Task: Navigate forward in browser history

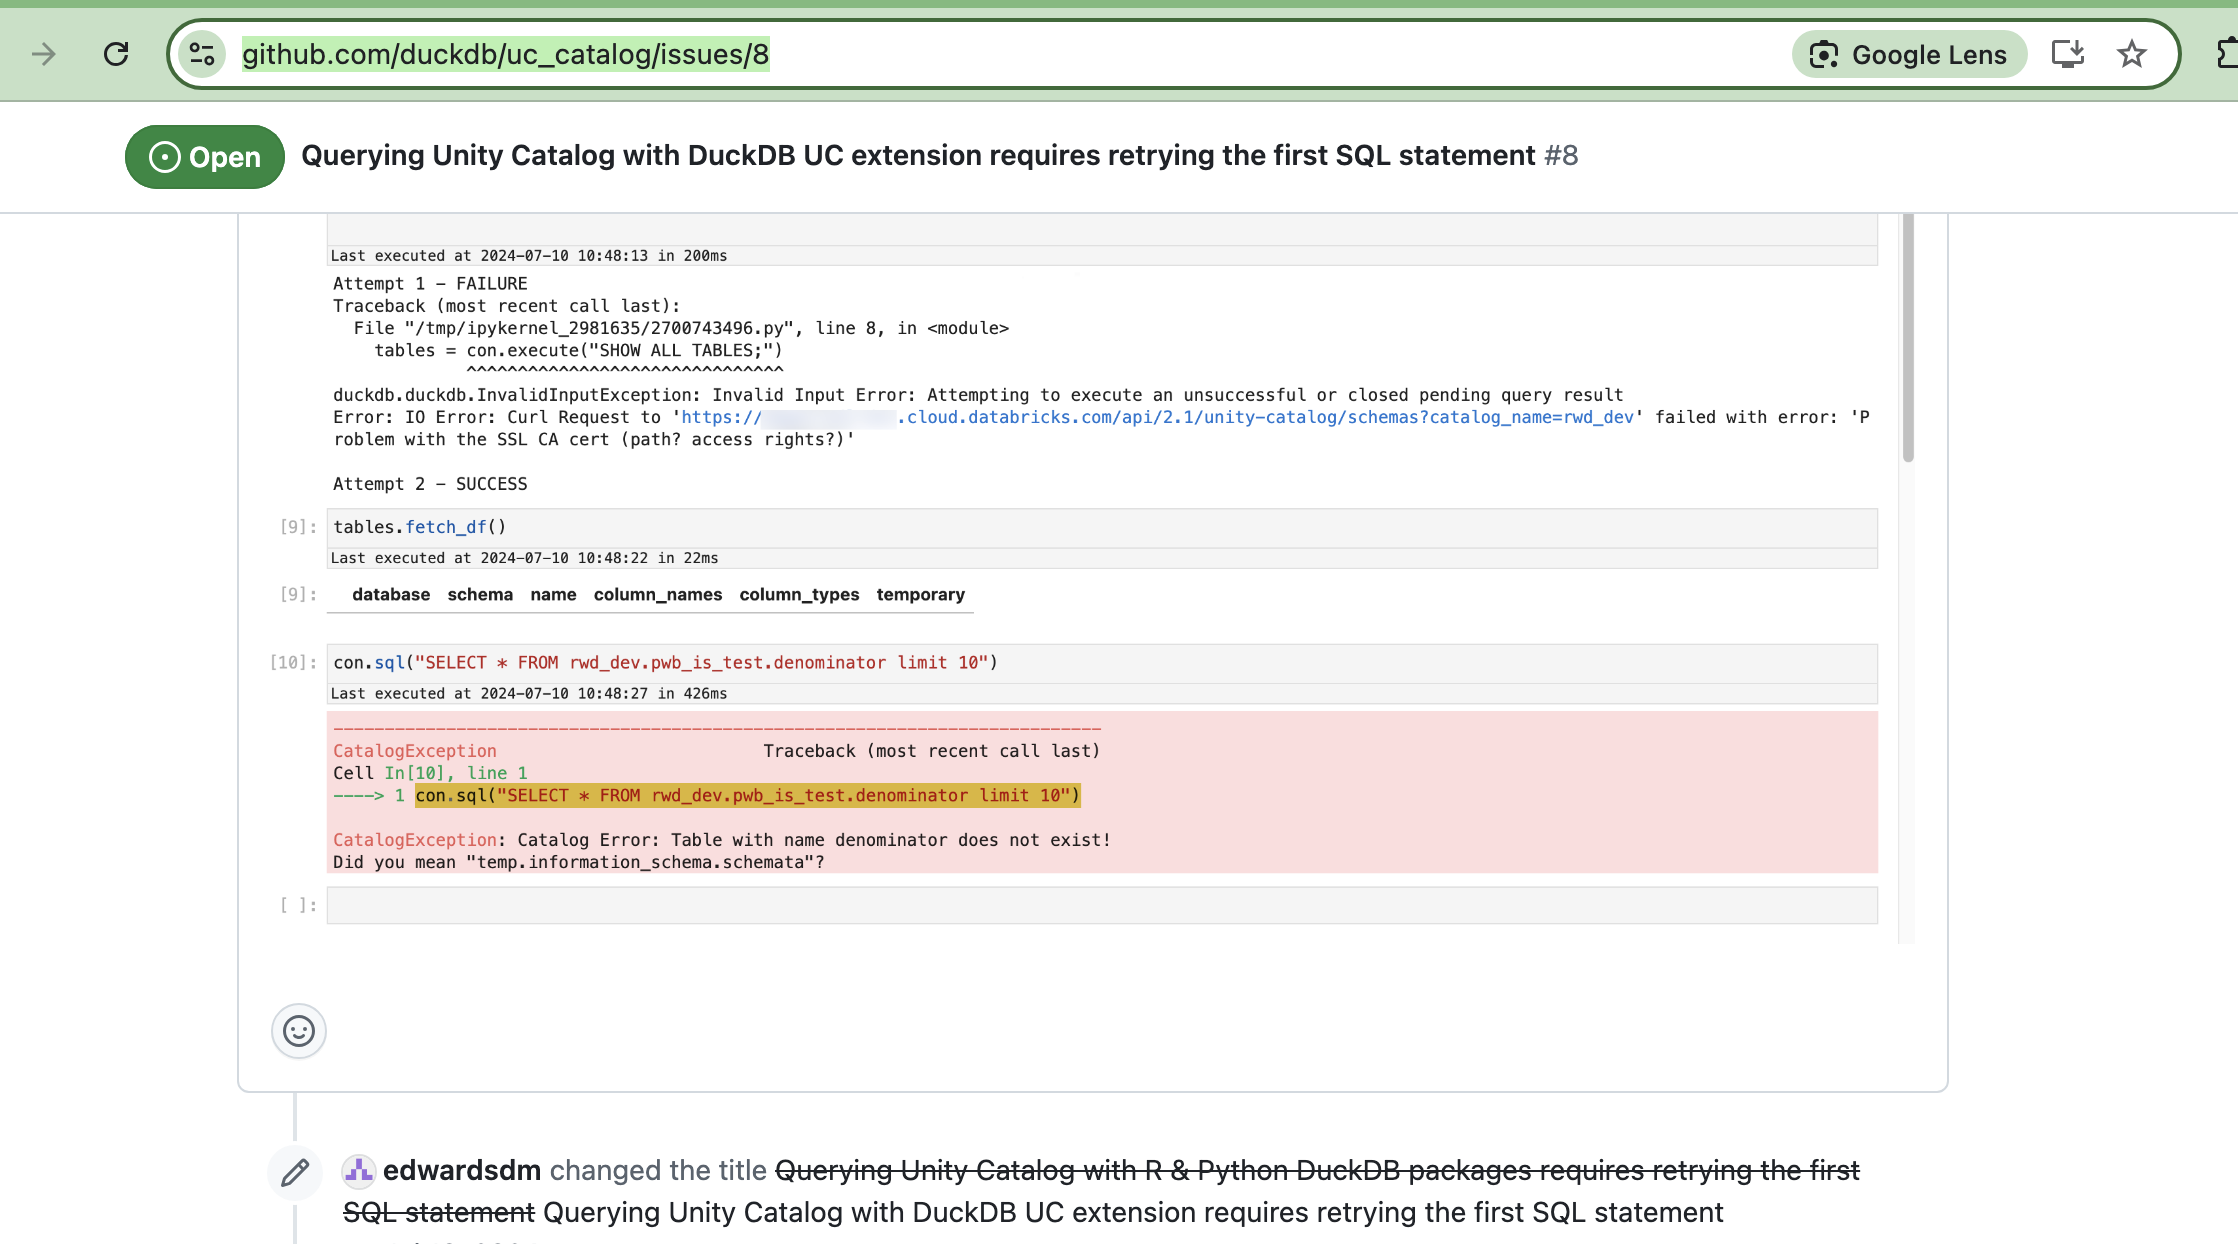Action: click(x=42, y=55)
